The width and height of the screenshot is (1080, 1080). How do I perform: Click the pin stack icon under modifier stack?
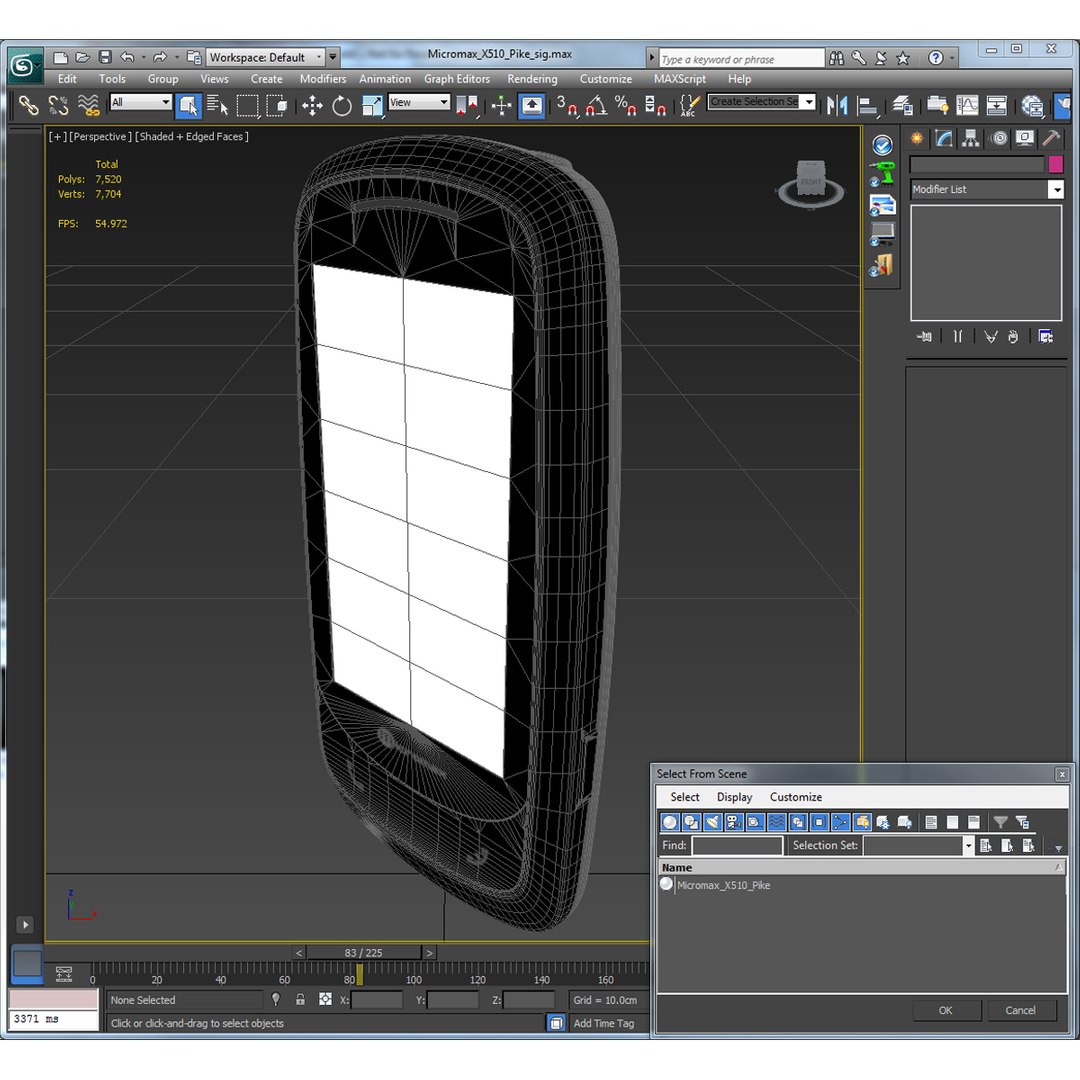click(x=924, y=337)
